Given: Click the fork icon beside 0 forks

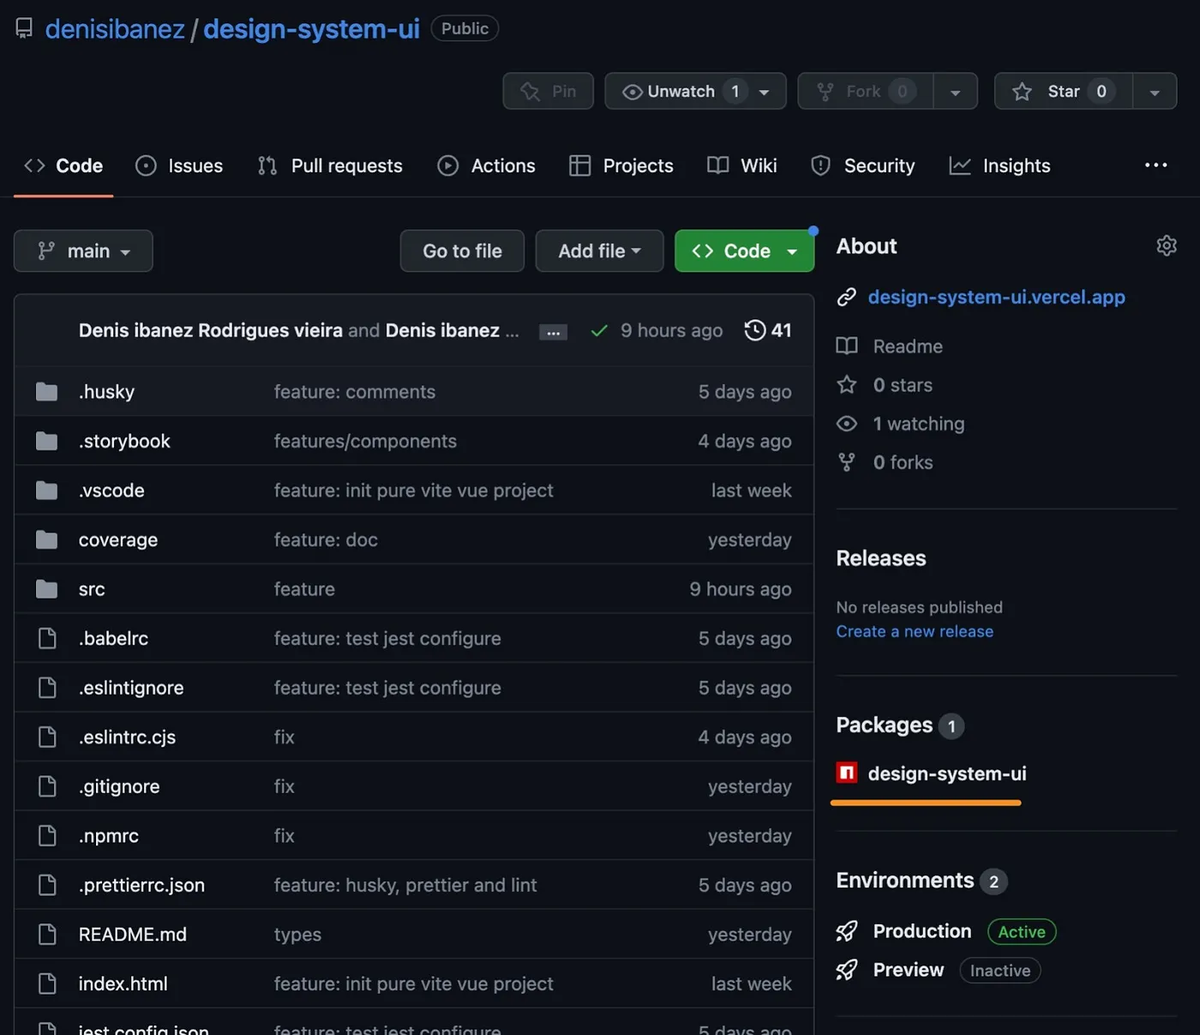Looking at the screenshot, I should click(x=847, y=462).
